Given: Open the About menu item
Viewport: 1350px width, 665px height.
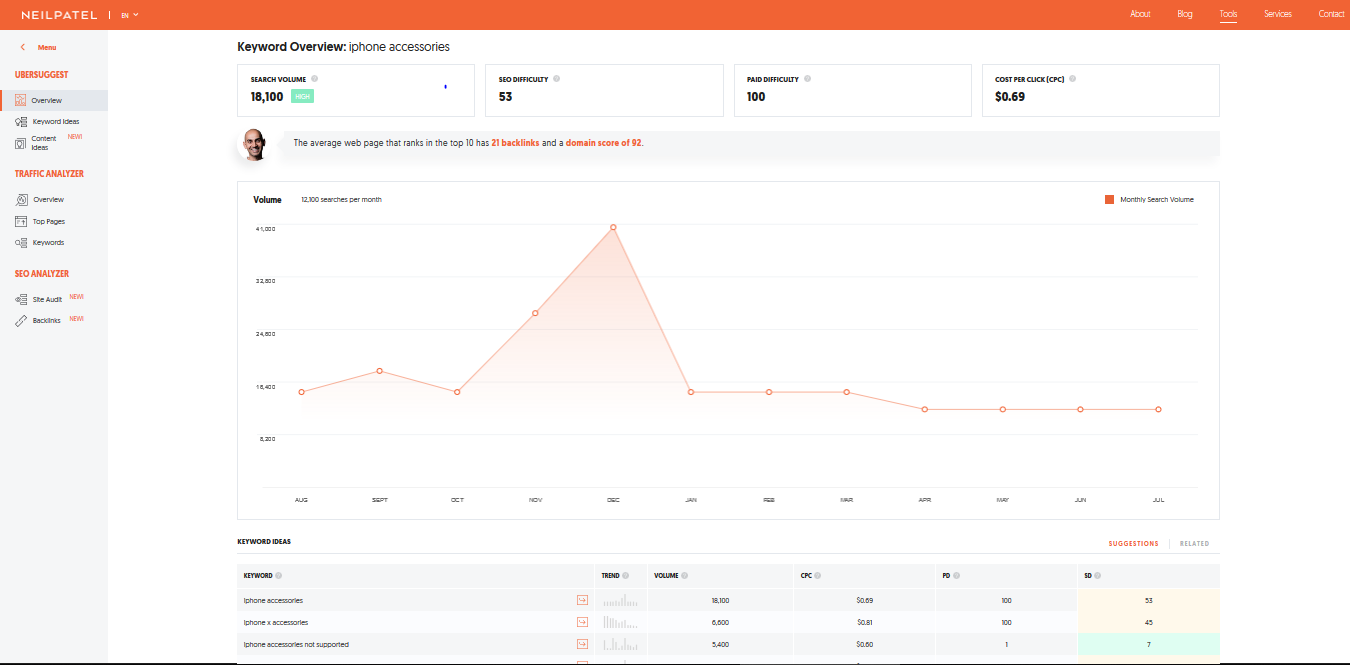Looking at the screenshot, I should point(1140,14).
